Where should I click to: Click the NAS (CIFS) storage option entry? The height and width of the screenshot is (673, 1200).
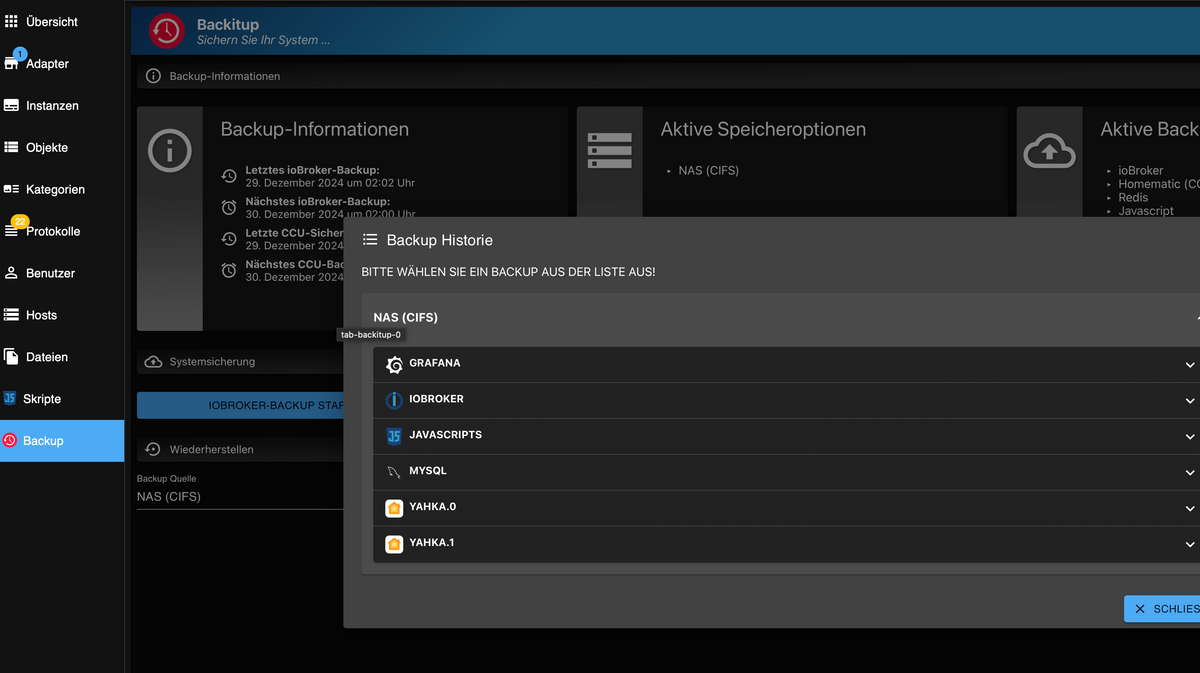pyautogui.click(x=708, y=171)
